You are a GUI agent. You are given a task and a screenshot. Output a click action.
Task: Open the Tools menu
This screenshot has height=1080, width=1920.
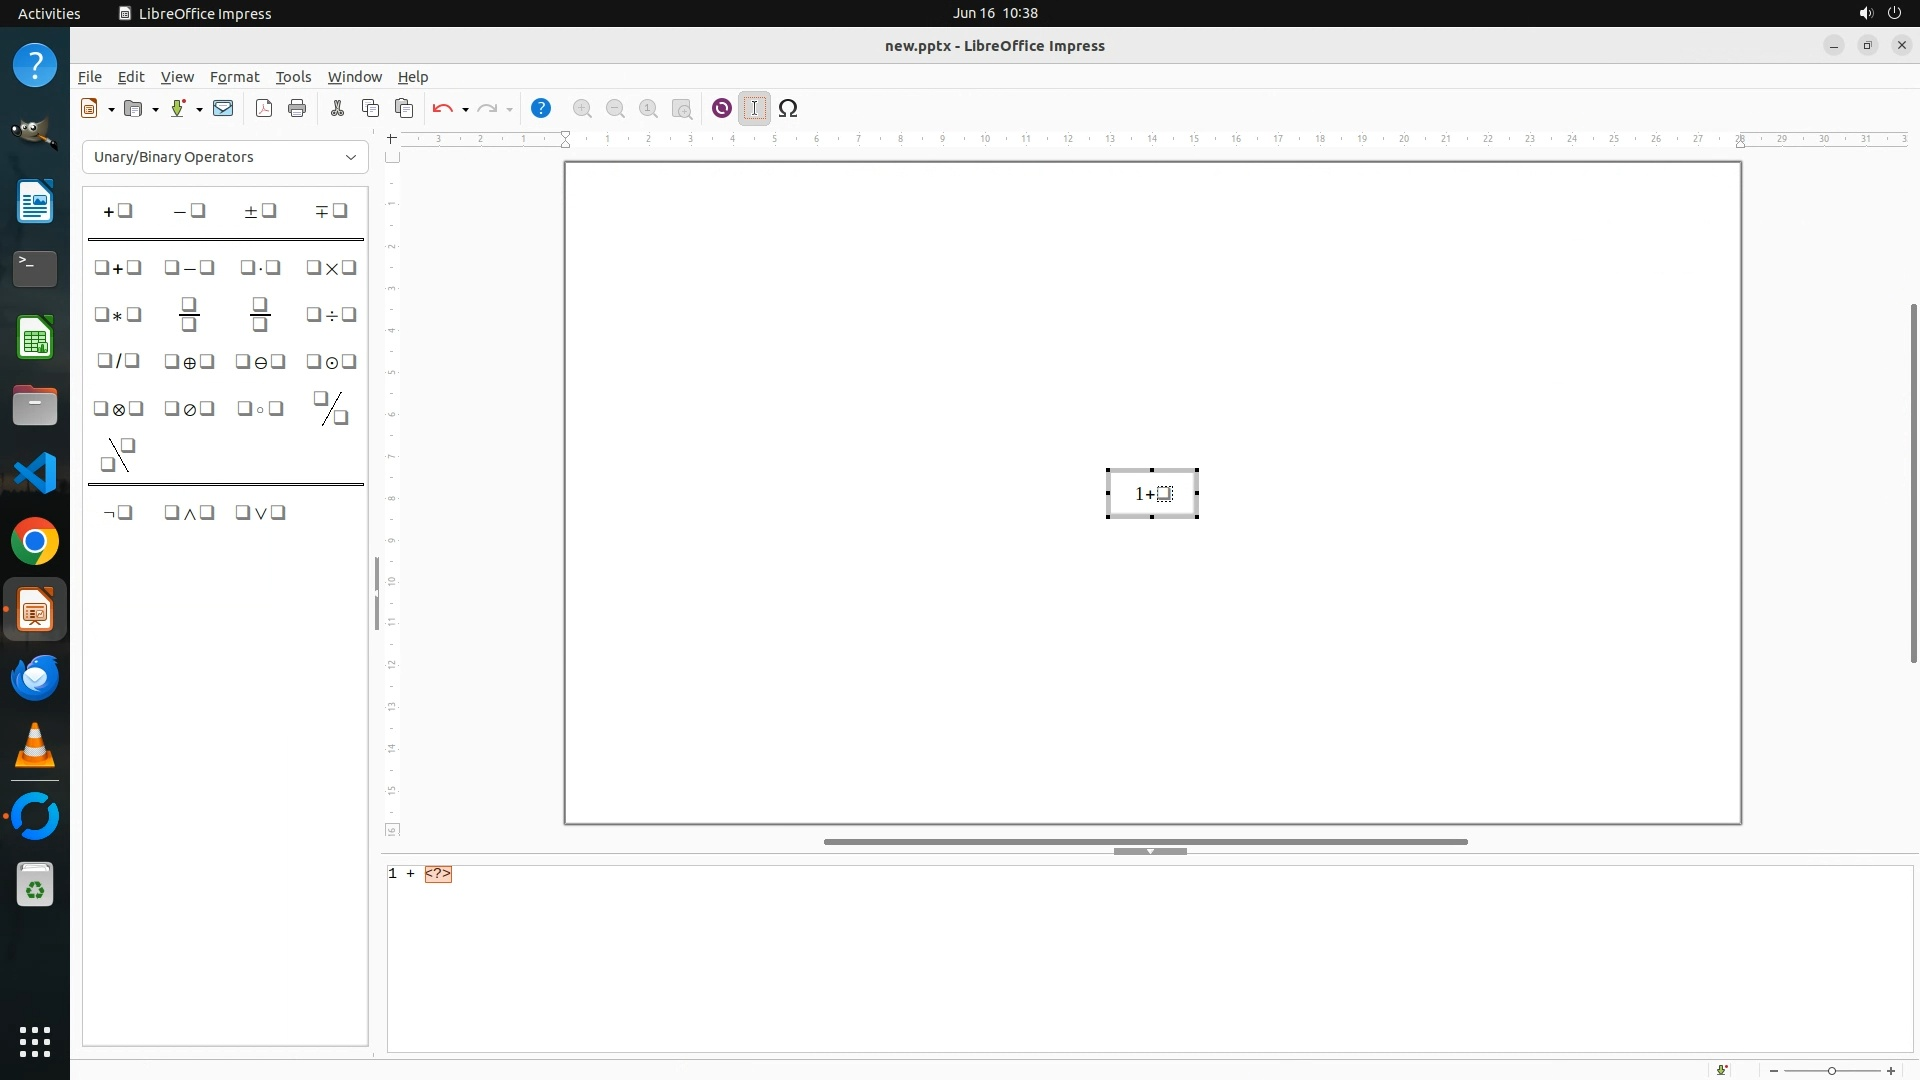[293, 77]
